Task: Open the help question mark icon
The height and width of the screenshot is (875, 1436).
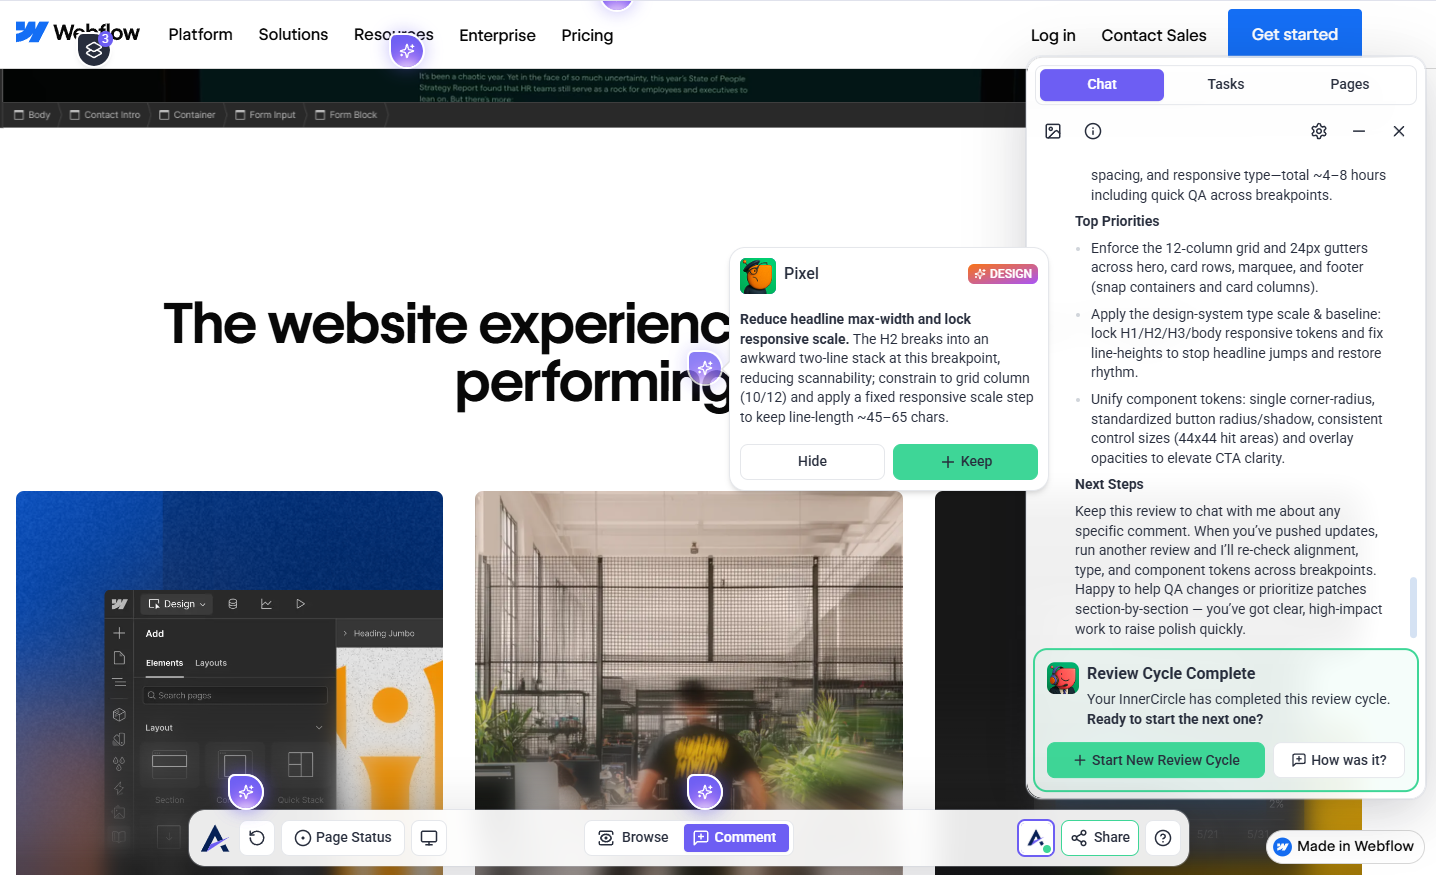Action: [x=1163, y=838]
